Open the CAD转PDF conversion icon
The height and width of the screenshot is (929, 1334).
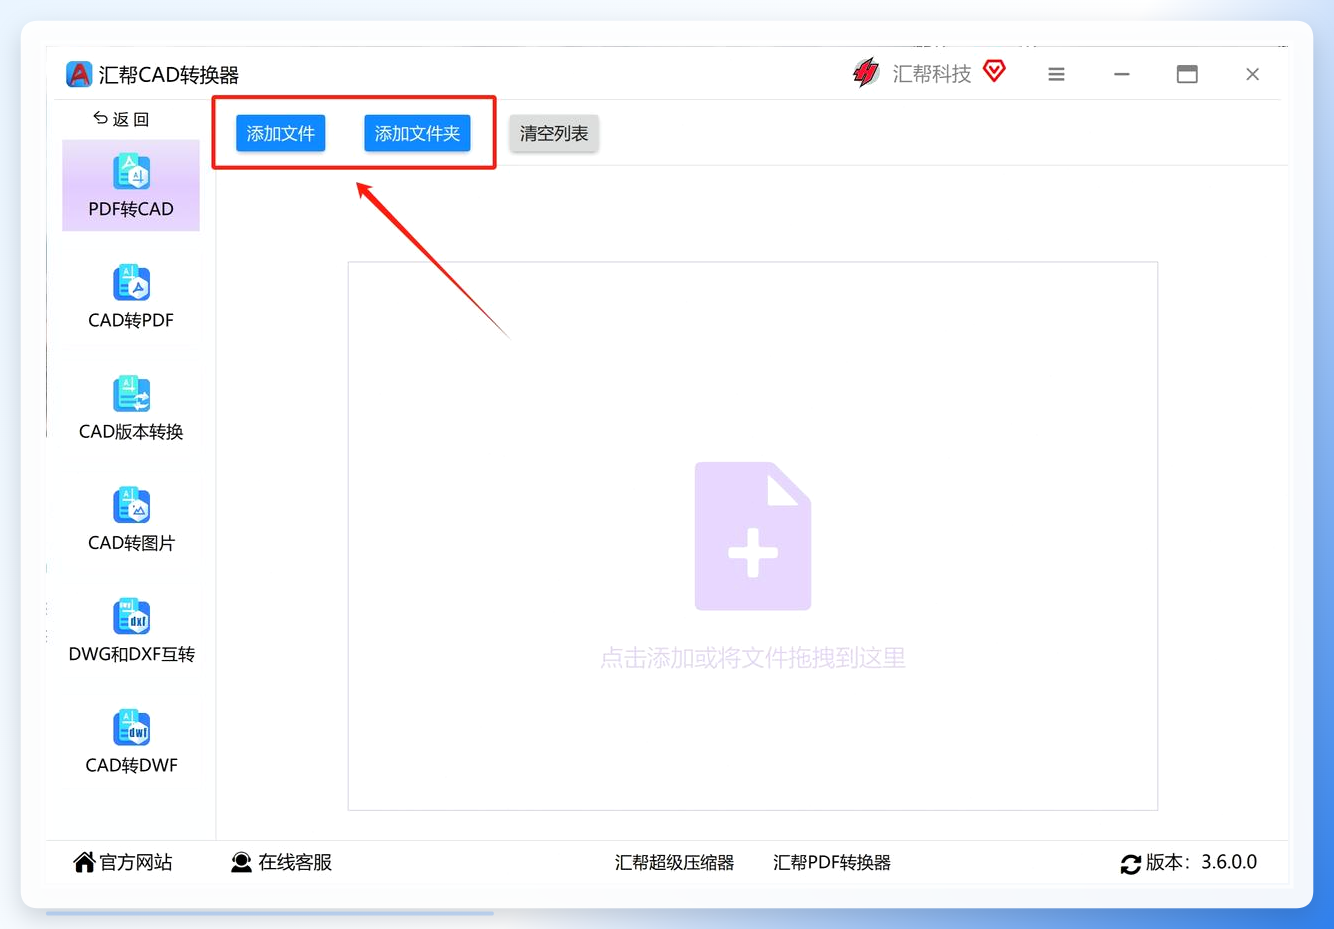(x=131, y=283)
